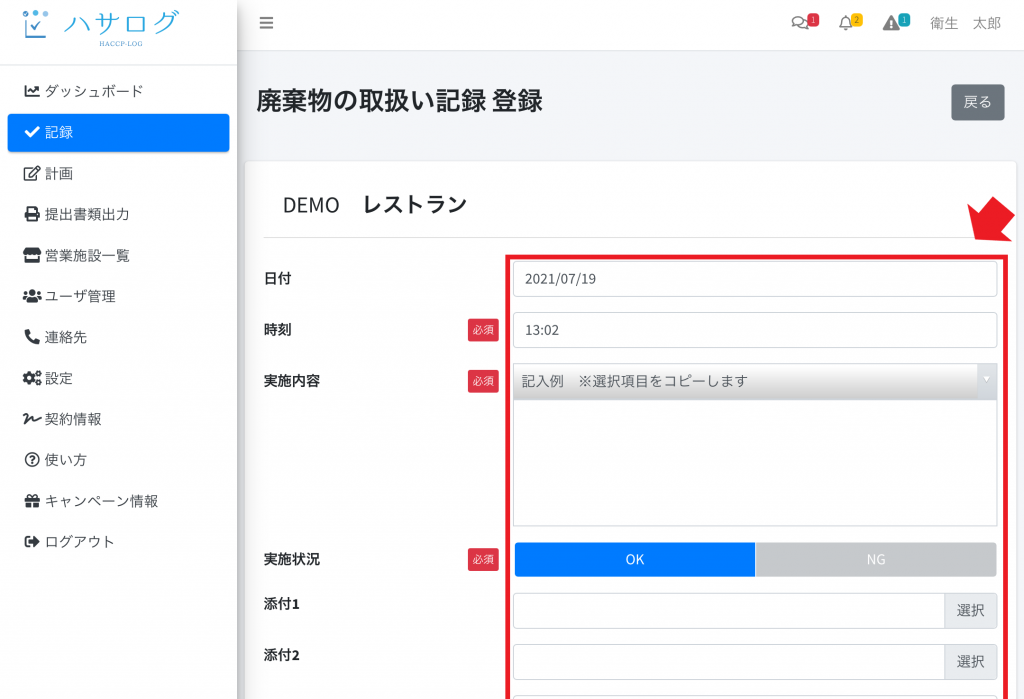Set 実施状況 to NG
Image resolution: width=1024 pixels, height=699 pixels.
tap(875, 559)
